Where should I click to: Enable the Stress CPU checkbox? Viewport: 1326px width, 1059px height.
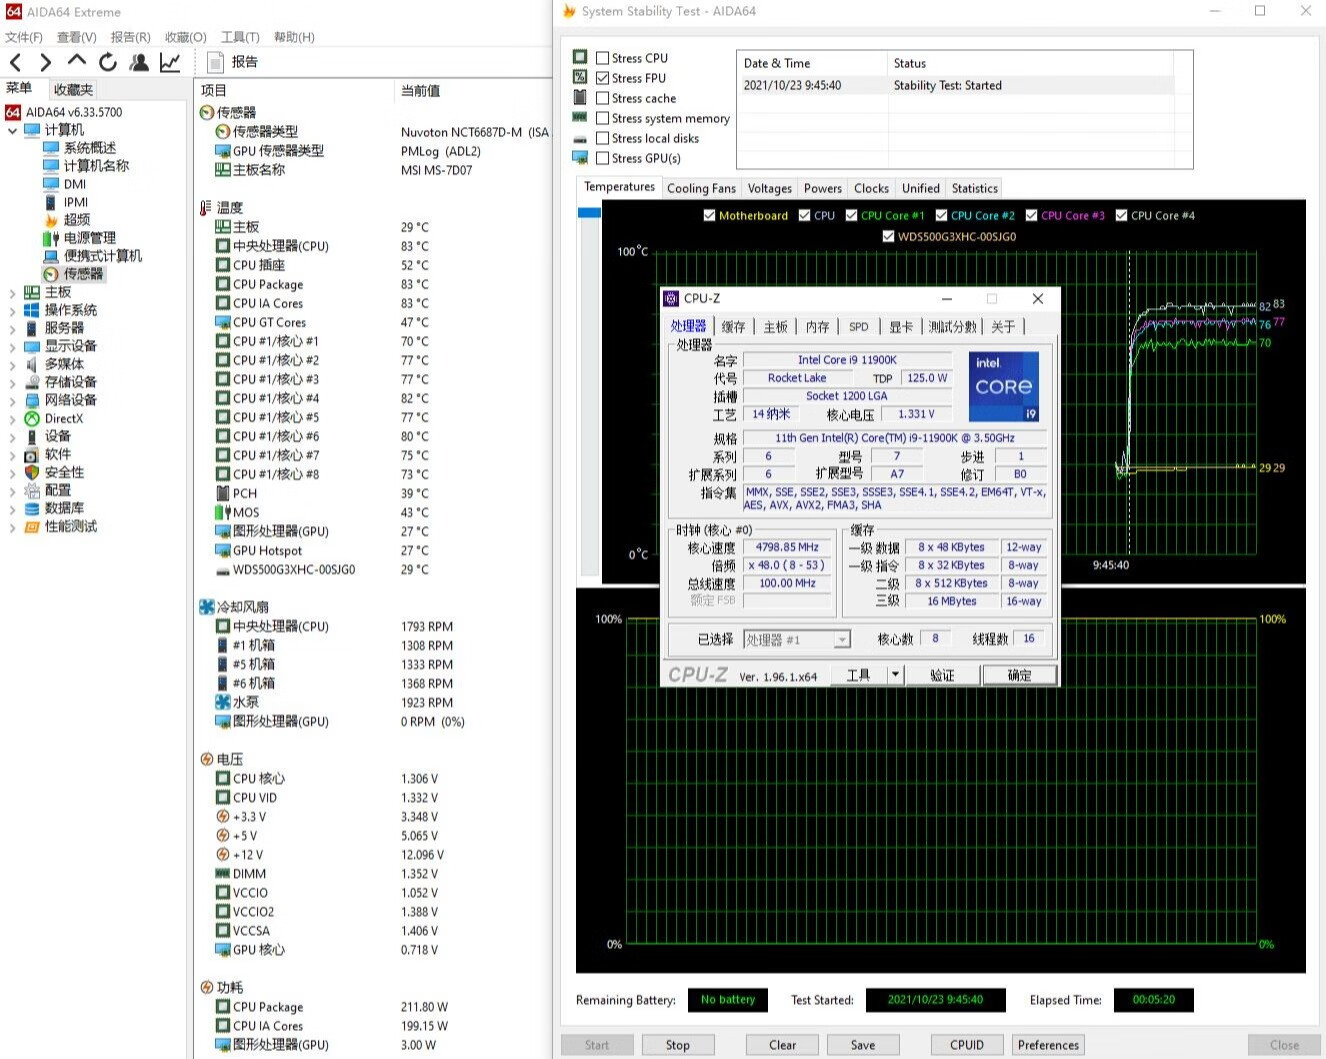tap(602, 58)
